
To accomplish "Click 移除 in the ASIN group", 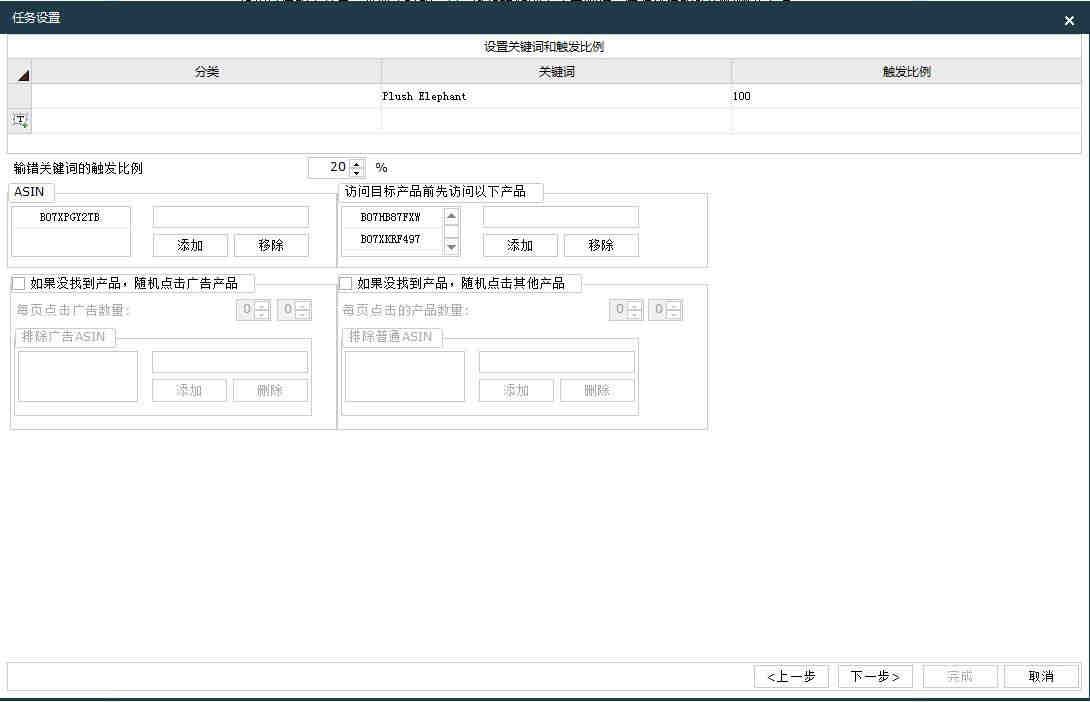I will coord(271,245).
